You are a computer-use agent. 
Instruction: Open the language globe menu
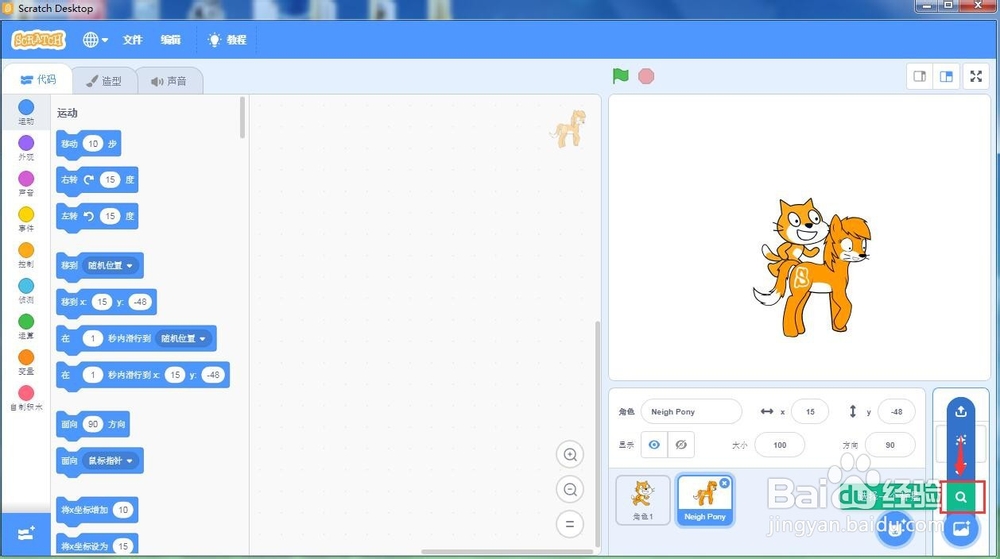tap(95, 40)
